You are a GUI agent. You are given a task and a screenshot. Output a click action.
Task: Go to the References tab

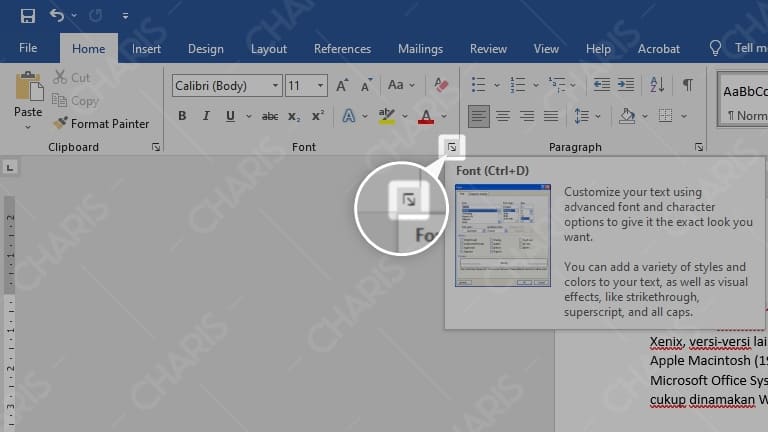point(342,48)
